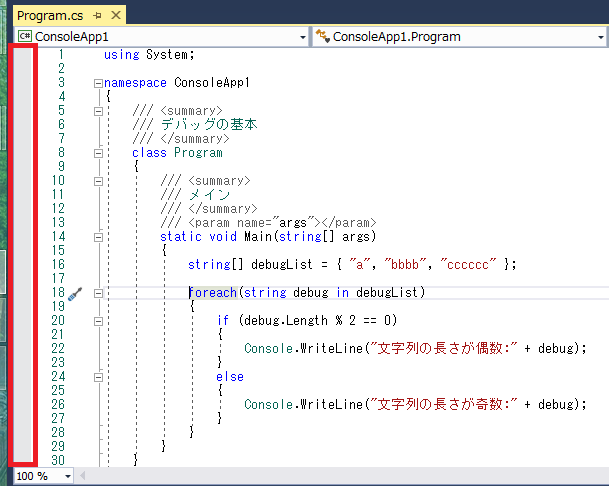Click the 'メイン' comment on line 11
Screen dimensions: 609x486
click(209, 194)
